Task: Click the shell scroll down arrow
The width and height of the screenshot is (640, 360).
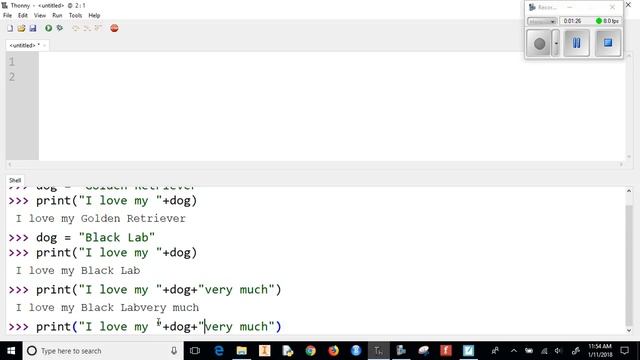Action: pos(629,331)
